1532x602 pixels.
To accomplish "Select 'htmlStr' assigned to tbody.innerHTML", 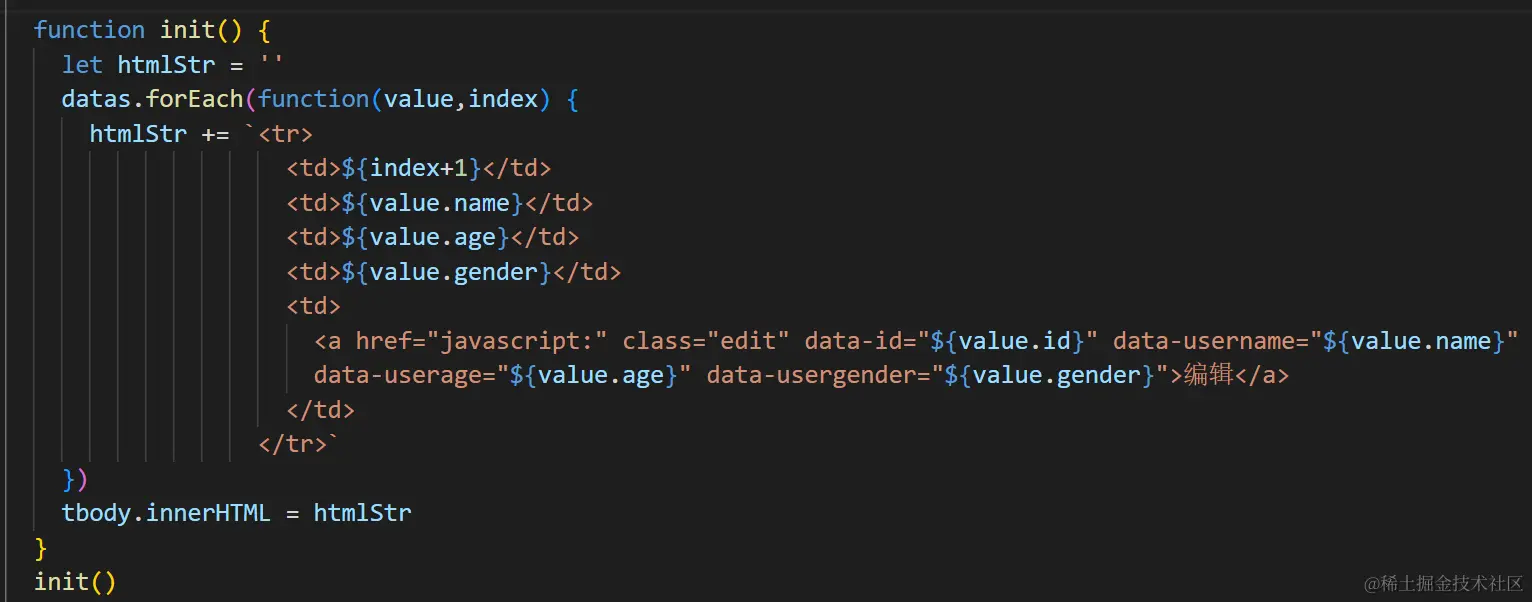I will coord(363,513).
